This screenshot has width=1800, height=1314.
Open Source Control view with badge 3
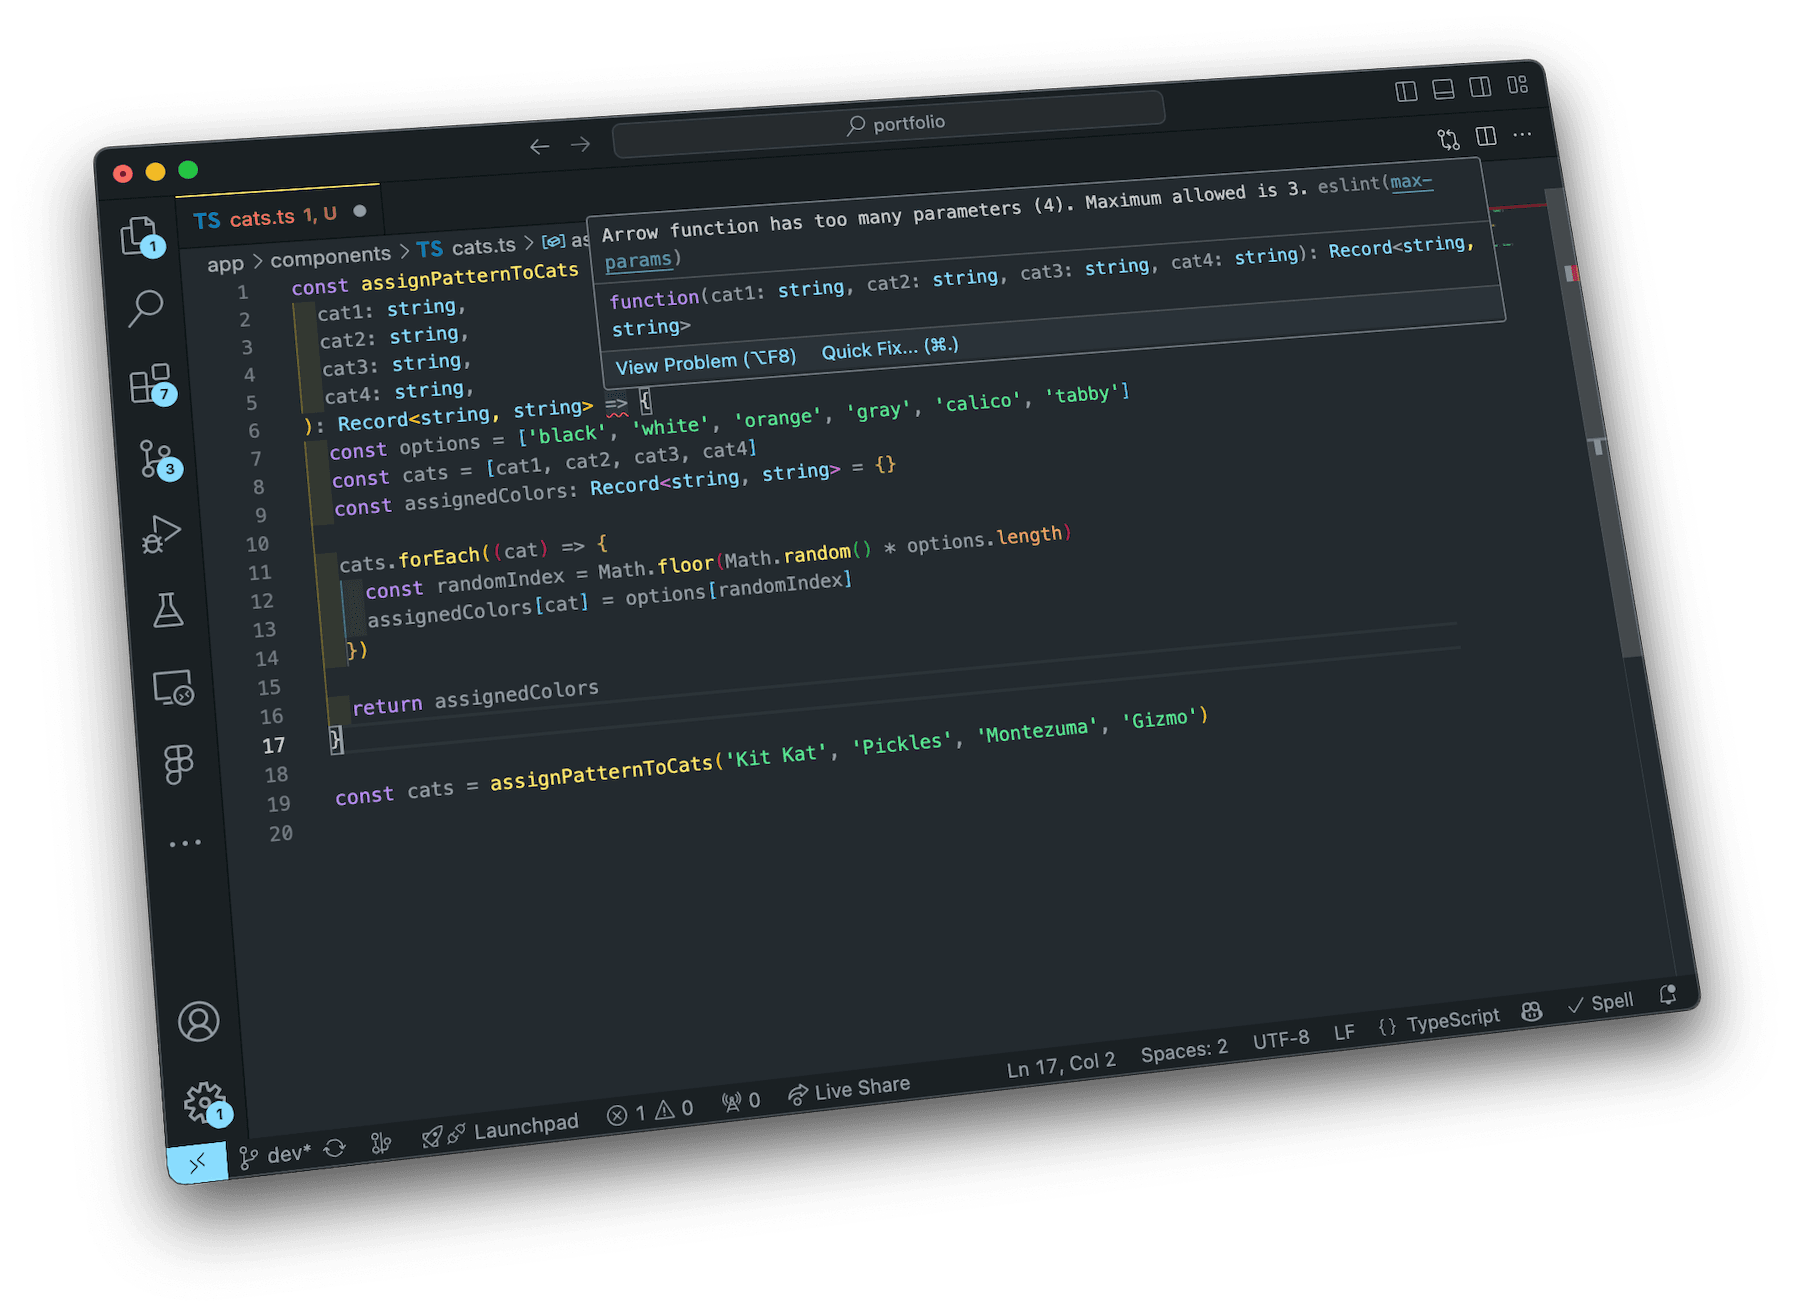(x=159, y=459)
